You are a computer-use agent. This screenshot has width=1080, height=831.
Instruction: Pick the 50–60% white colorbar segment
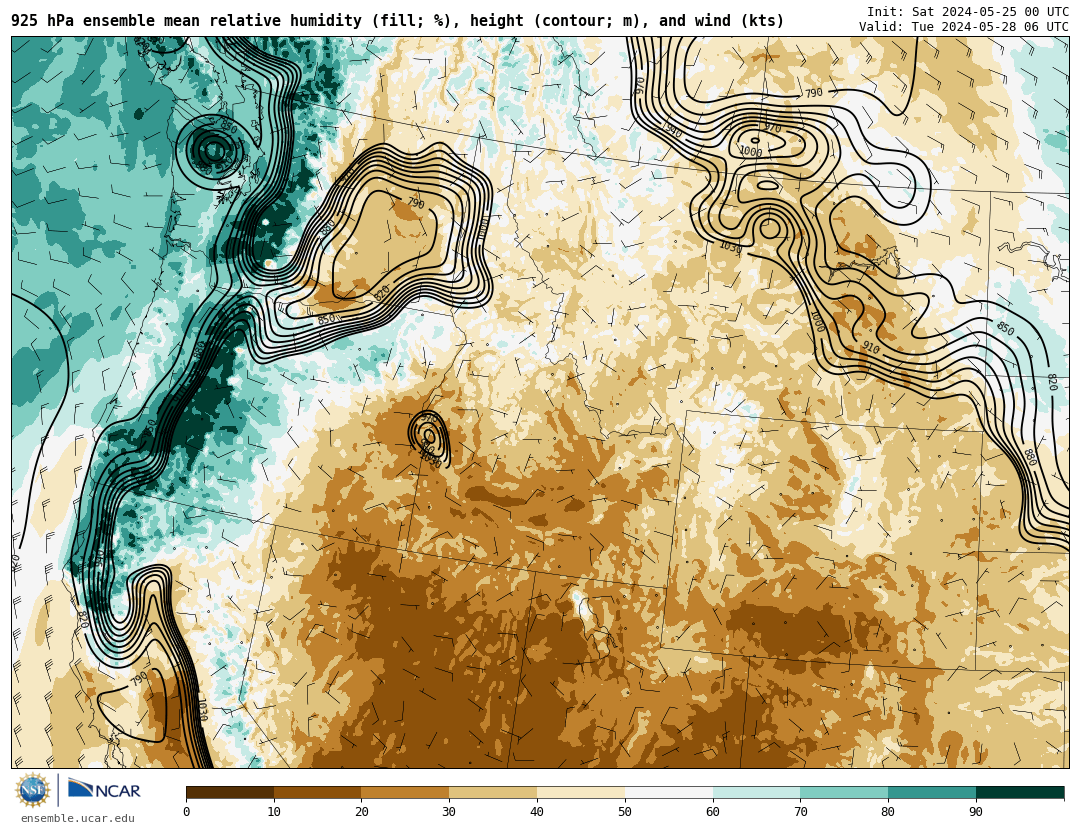tap(669, 792)
